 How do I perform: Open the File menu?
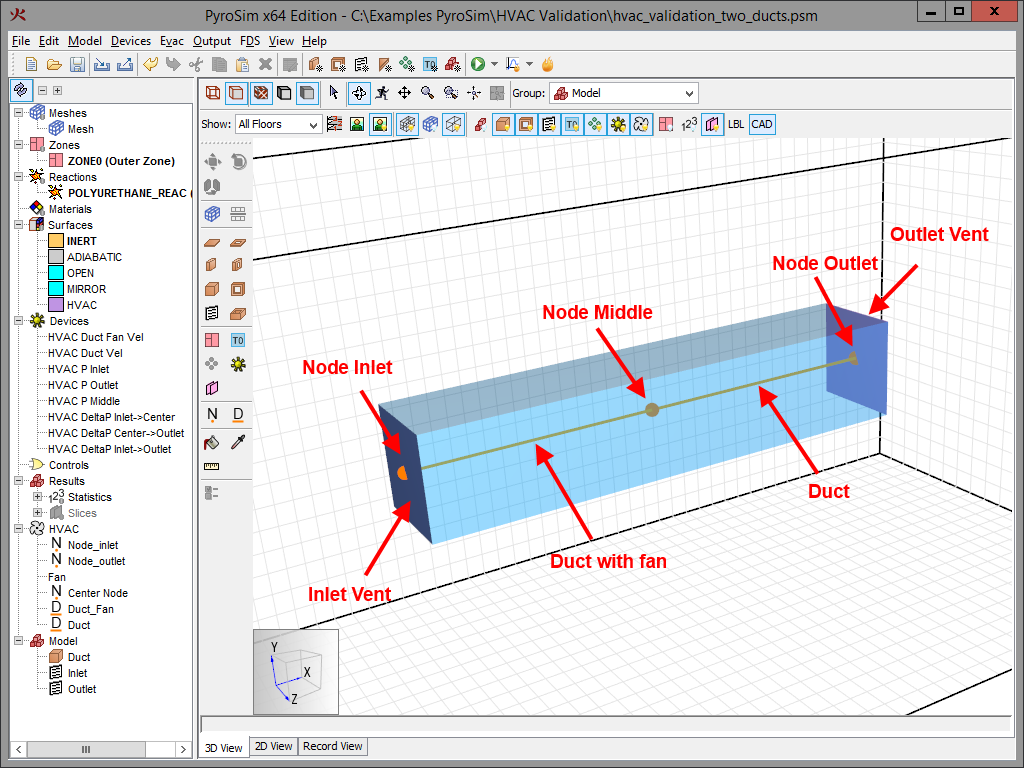(x=21, y=40)
